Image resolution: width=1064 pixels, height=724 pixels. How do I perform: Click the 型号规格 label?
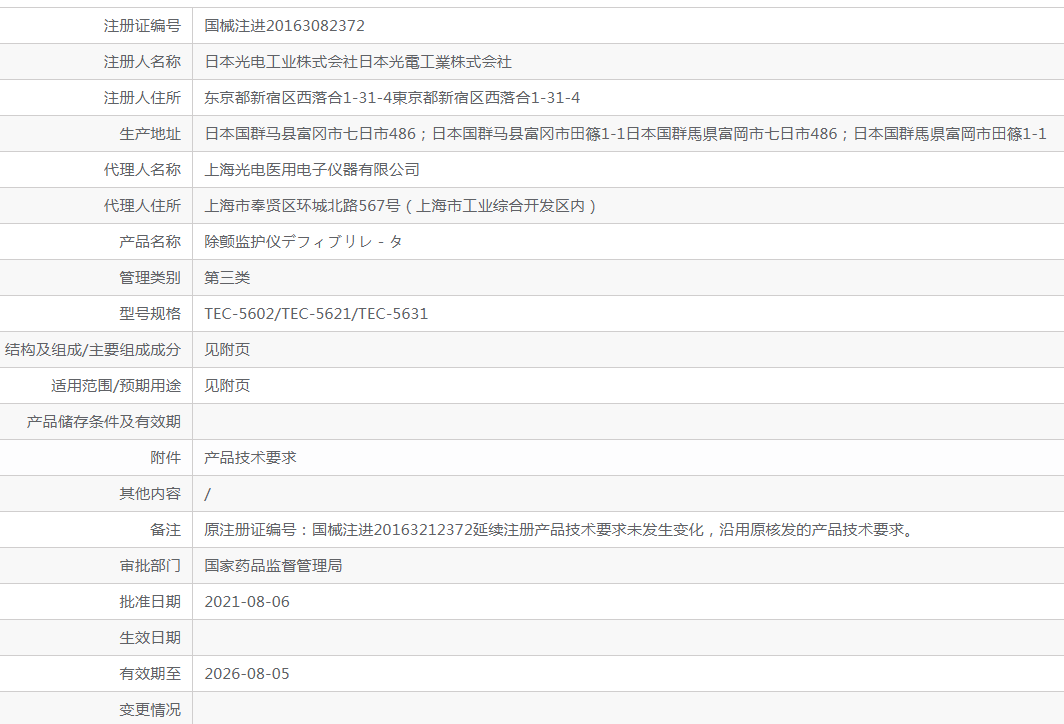(x=150, y=313)
